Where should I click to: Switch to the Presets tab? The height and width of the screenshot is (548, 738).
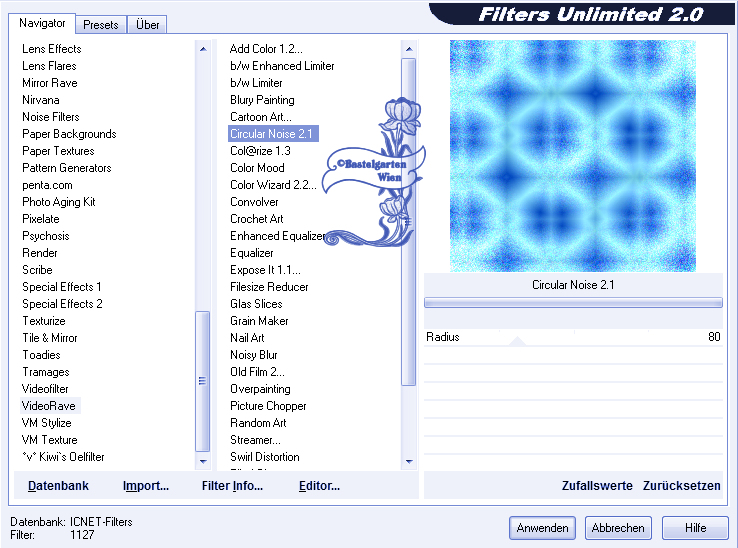(x=100, y=25)
